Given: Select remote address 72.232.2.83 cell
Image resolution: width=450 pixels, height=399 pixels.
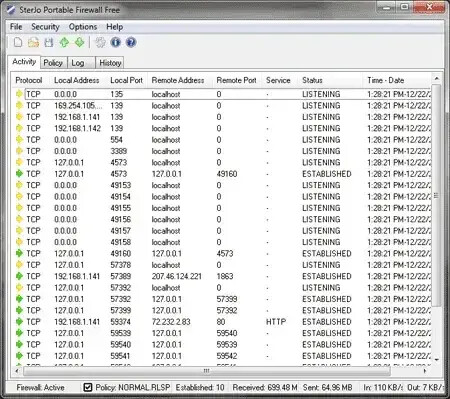Looking at the screenshot, I should point(171,322).
